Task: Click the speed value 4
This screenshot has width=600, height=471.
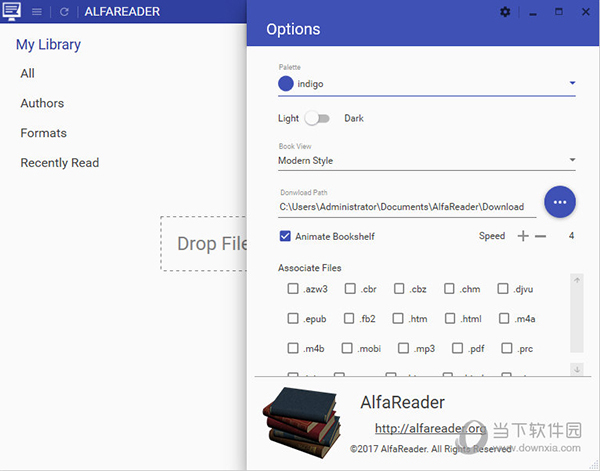Action: 571,236
